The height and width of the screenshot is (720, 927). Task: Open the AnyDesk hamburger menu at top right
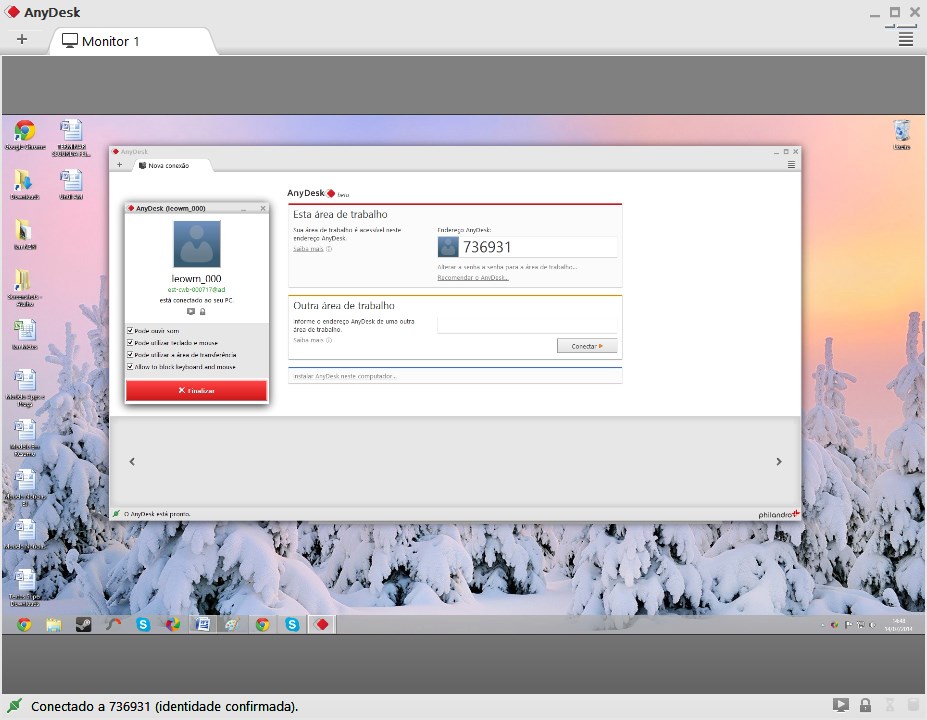coord(905,39)
